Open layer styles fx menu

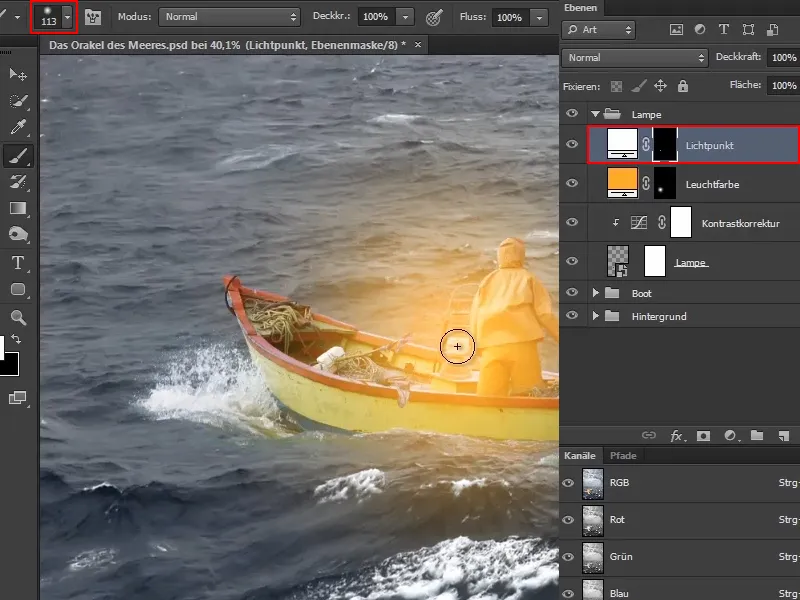coord(677,436)
